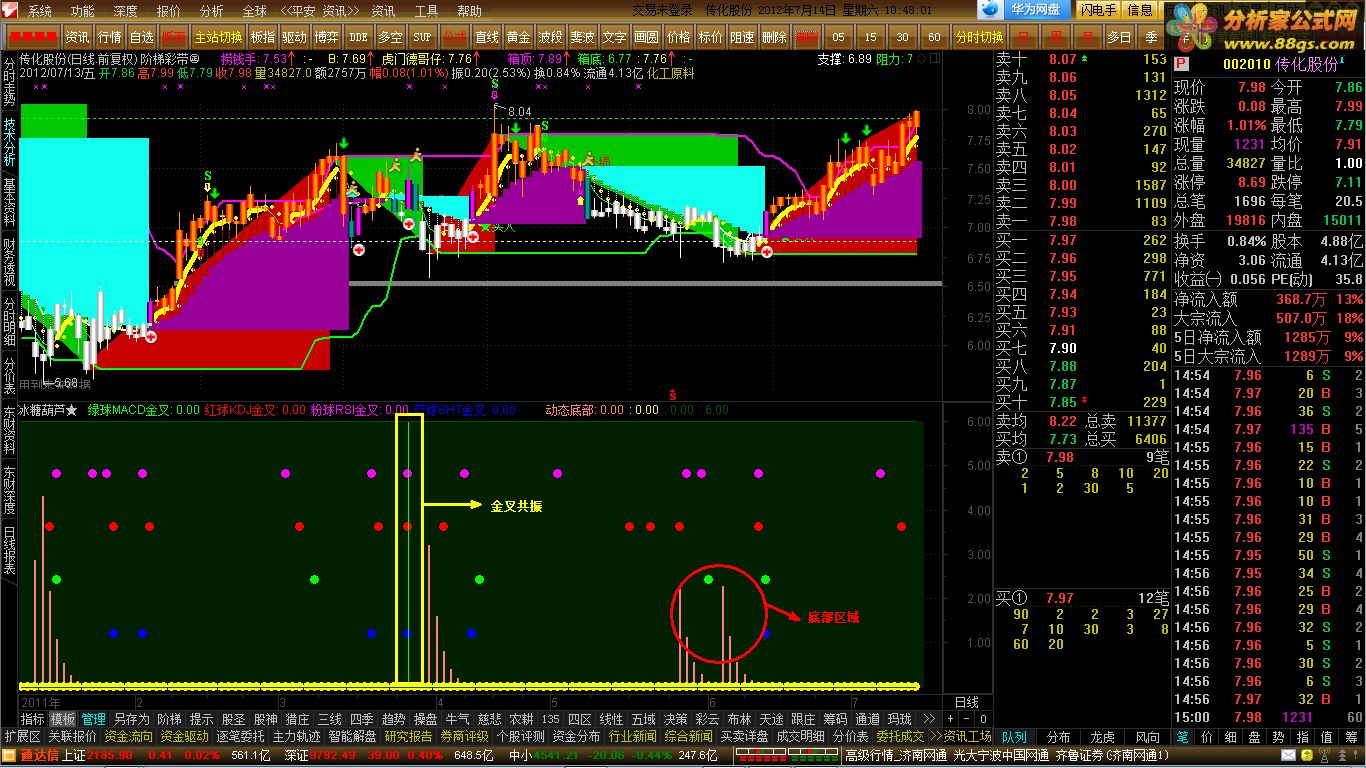Select the 画圆 circle tool
Viewport: 1366px width, 768px height.
pos(646,37)
